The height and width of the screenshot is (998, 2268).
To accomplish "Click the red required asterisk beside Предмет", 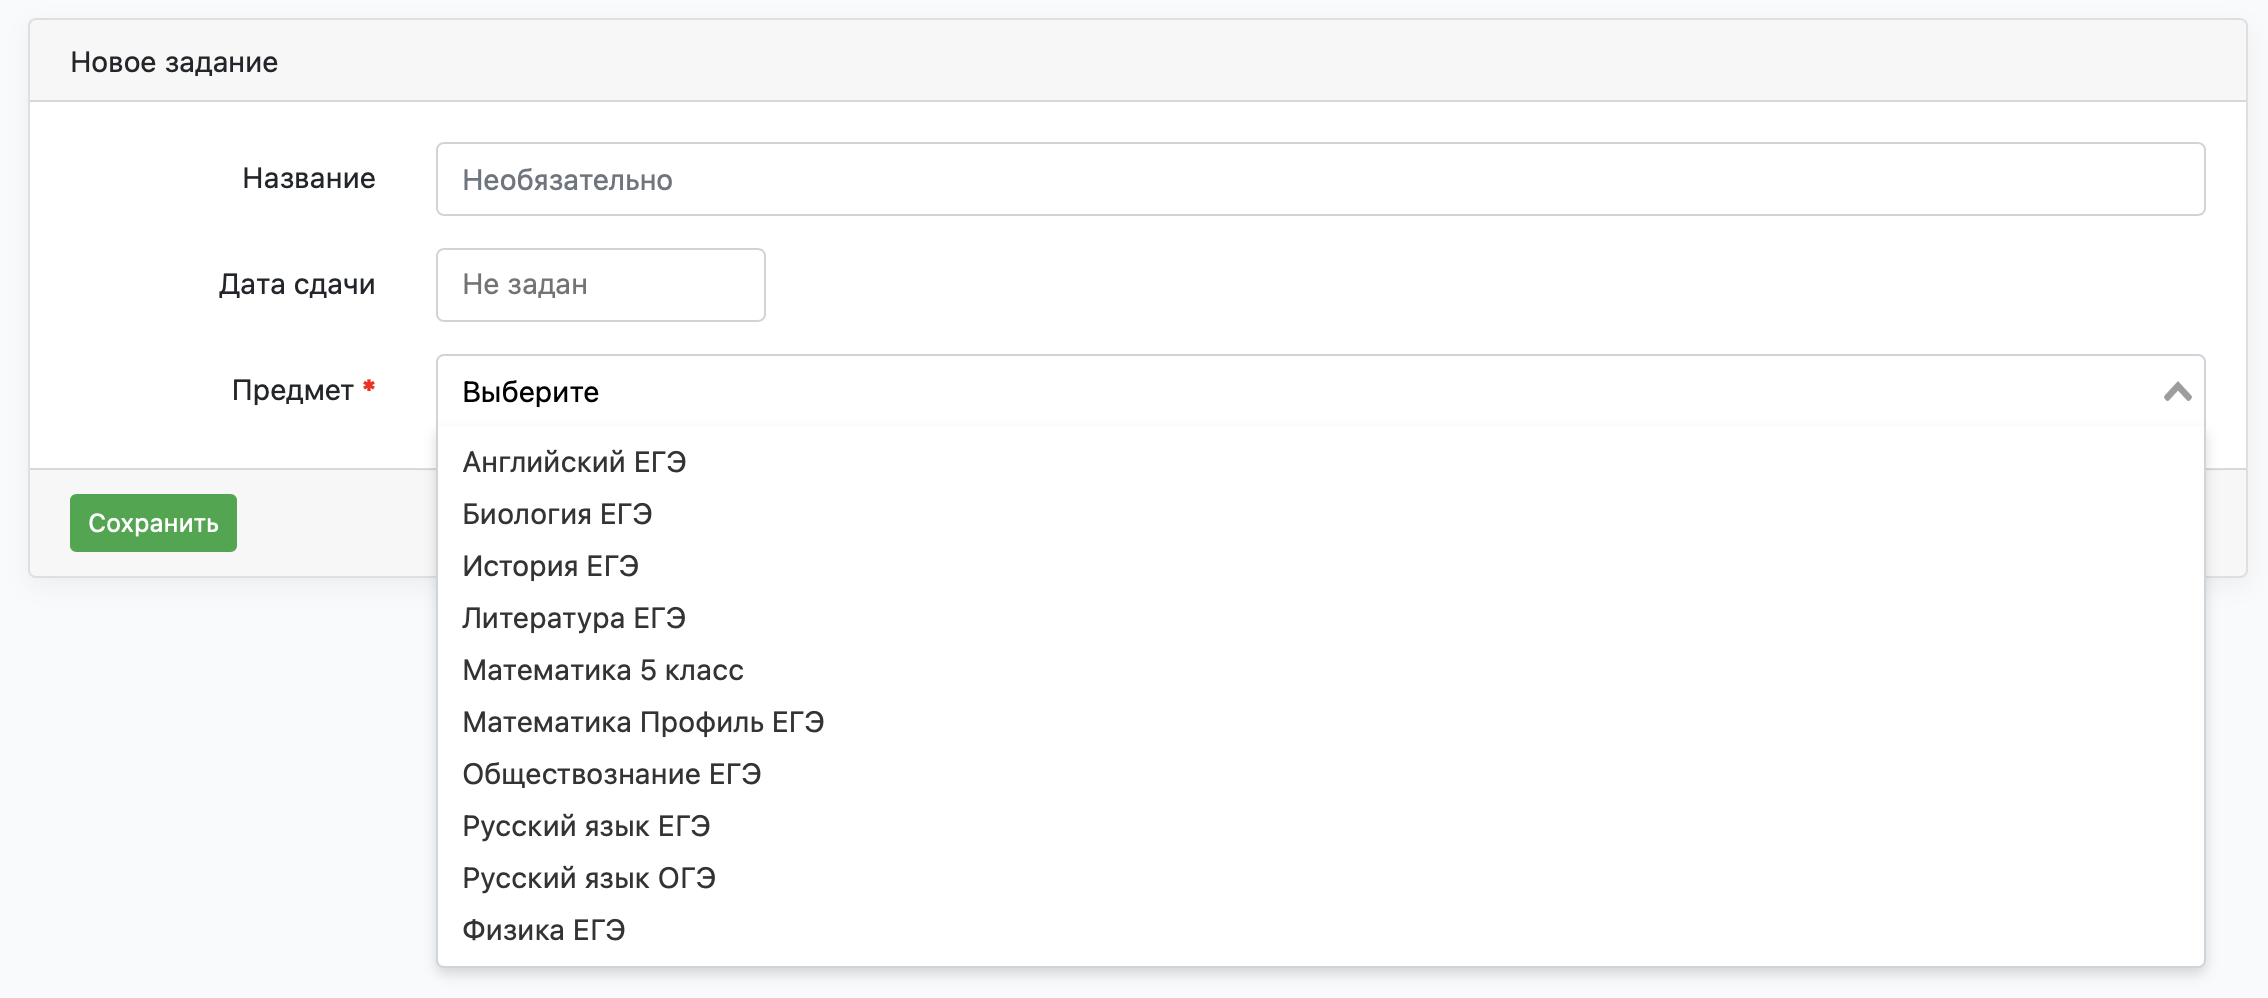I will (369, 385).
